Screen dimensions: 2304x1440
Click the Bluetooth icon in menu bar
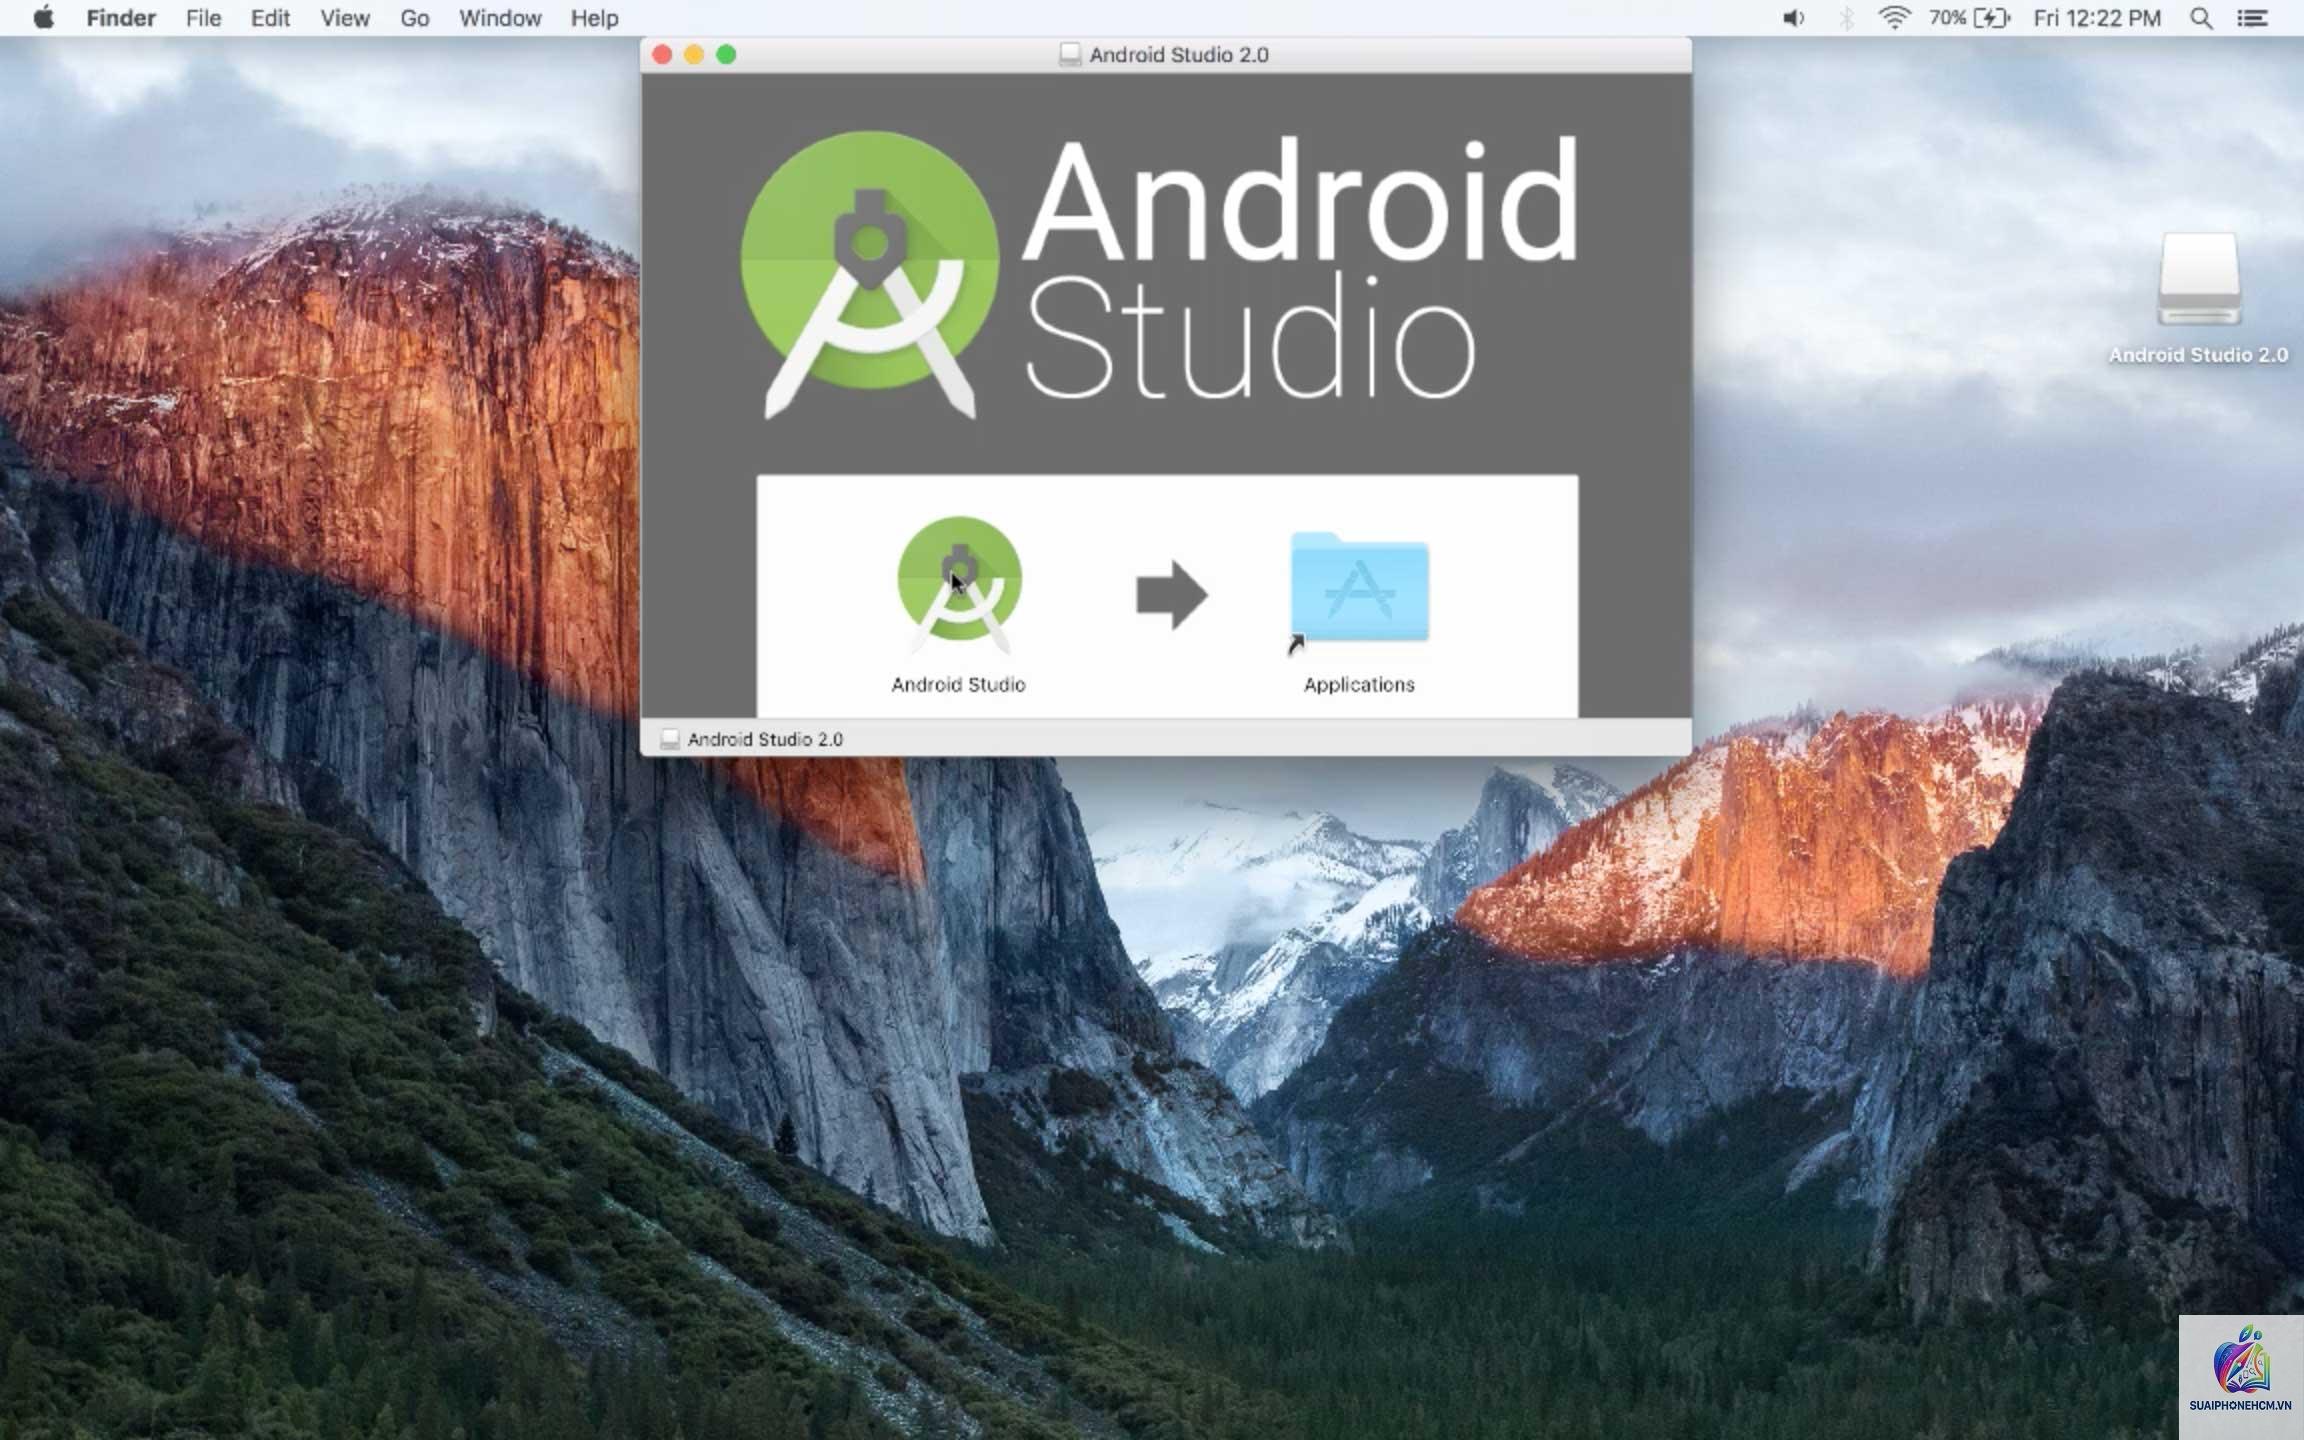tap(1846, 18)
